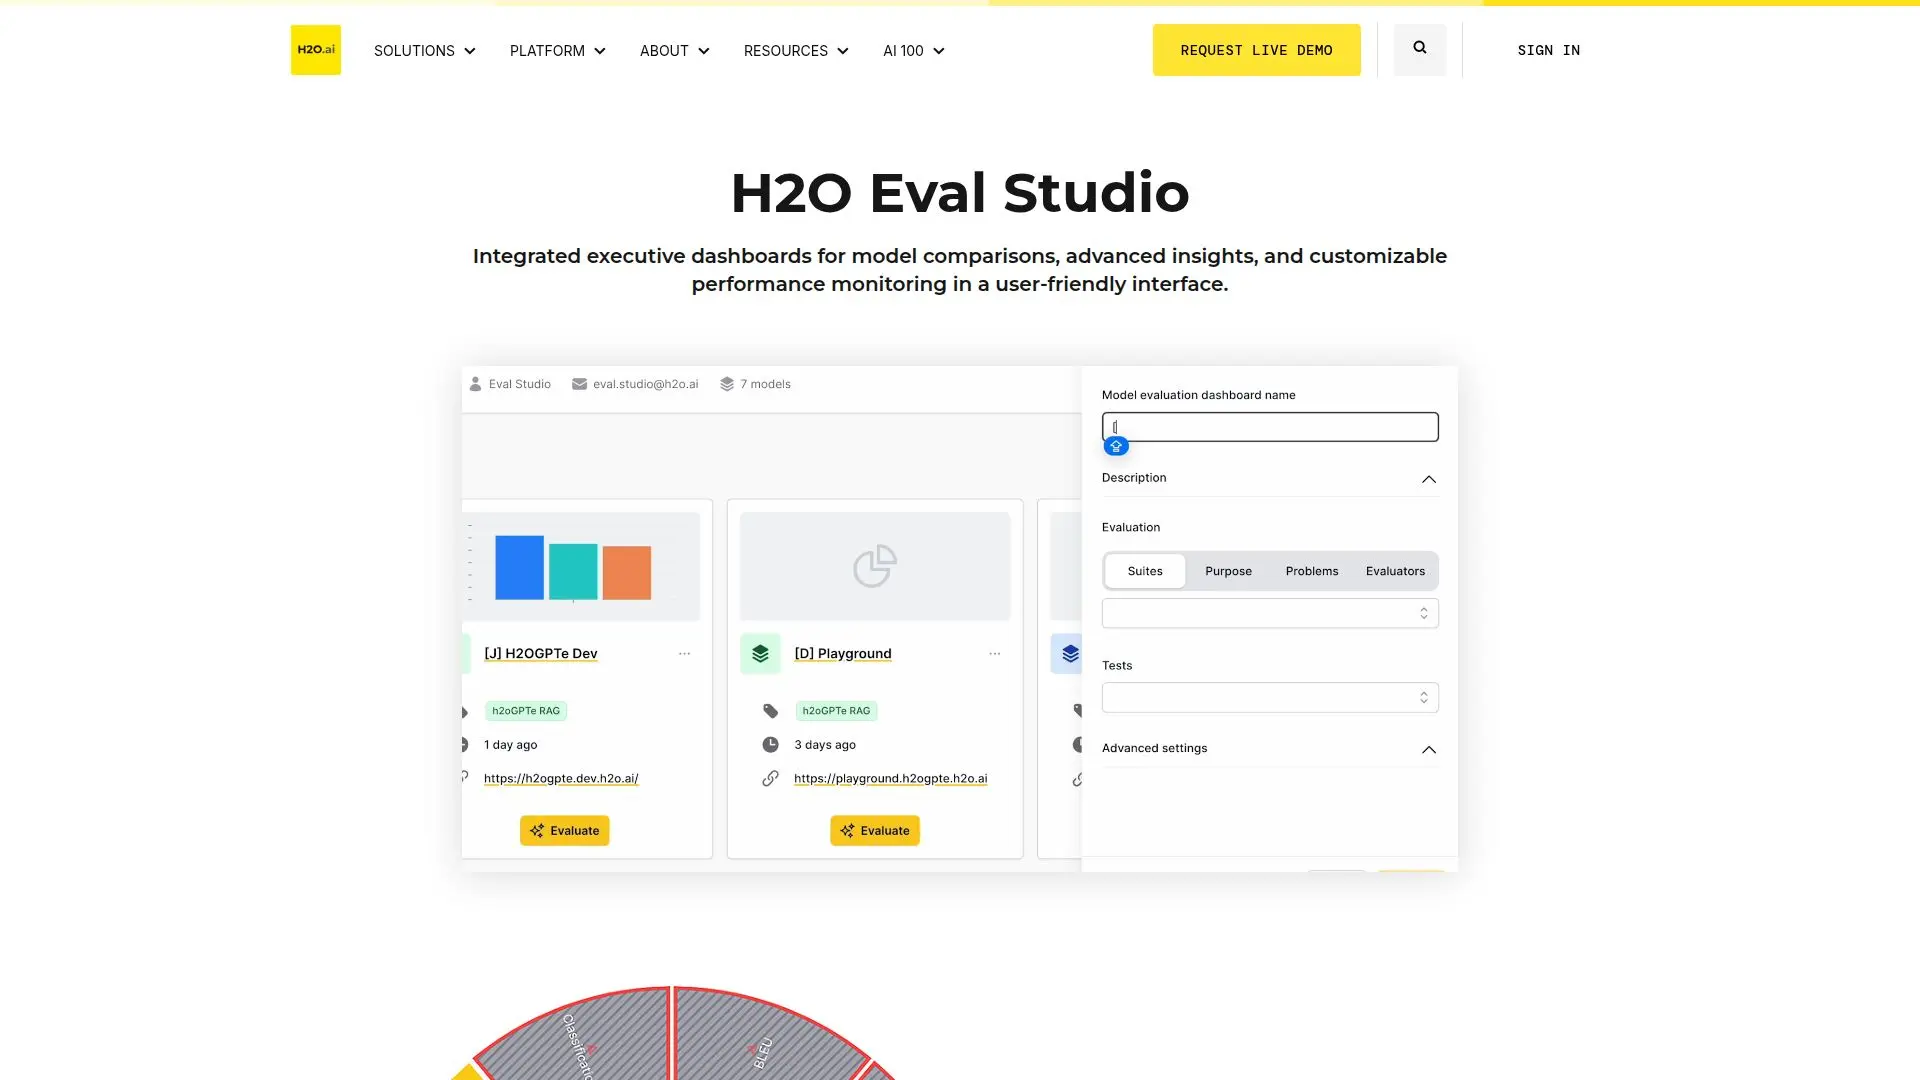1920x1080 pixels.
Task: Open the ABOUT dropdown menu
Action: click(674, 51)
